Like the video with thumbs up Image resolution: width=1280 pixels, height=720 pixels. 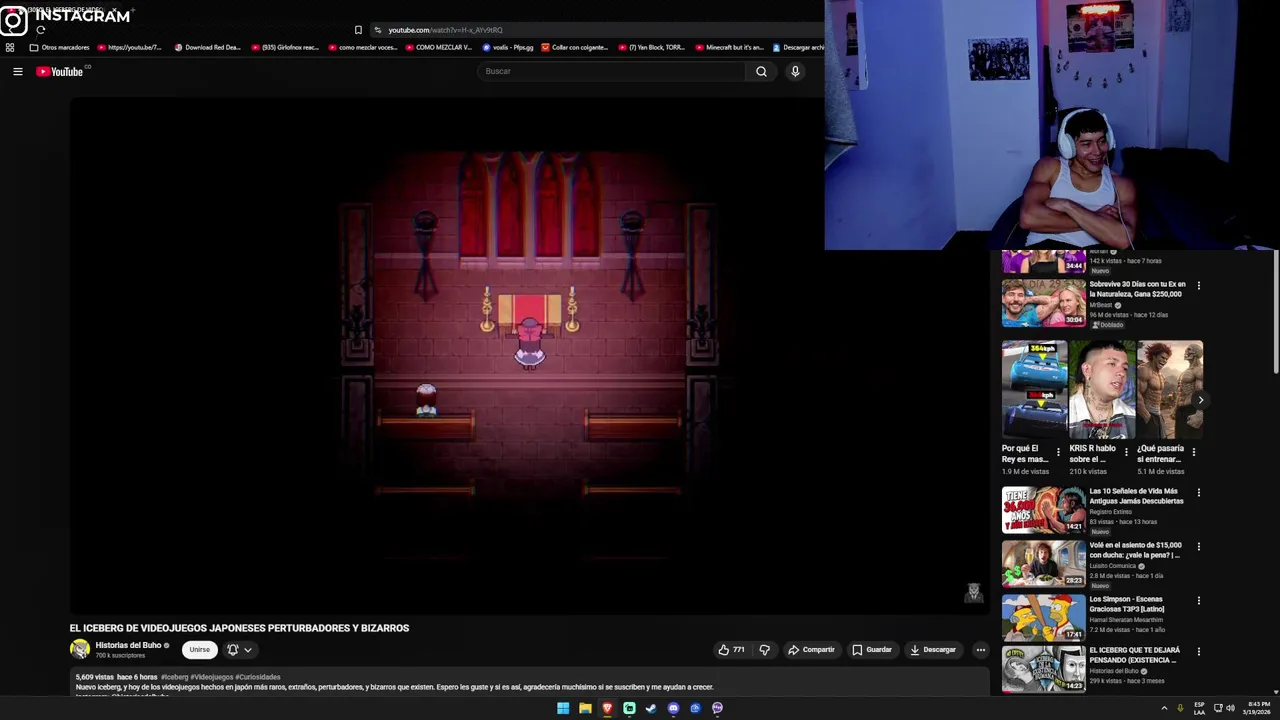pos(731,650)
